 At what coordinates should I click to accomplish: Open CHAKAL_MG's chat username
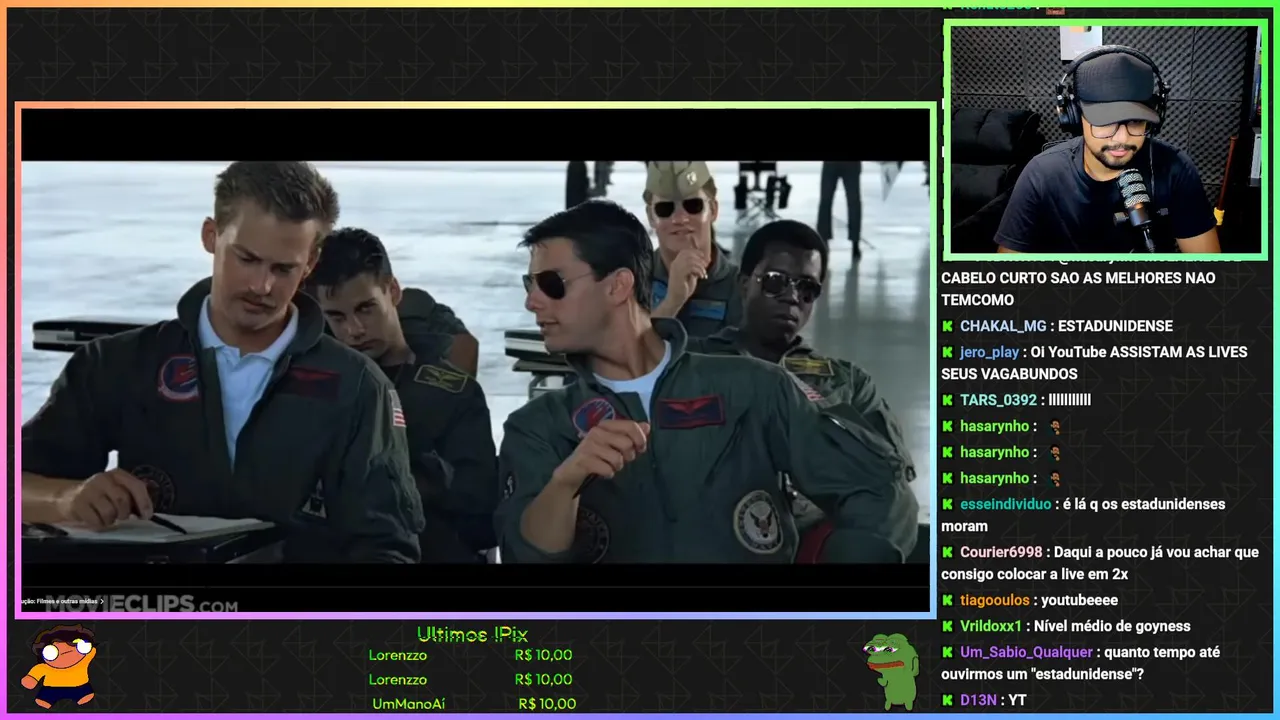[1003, 326]
